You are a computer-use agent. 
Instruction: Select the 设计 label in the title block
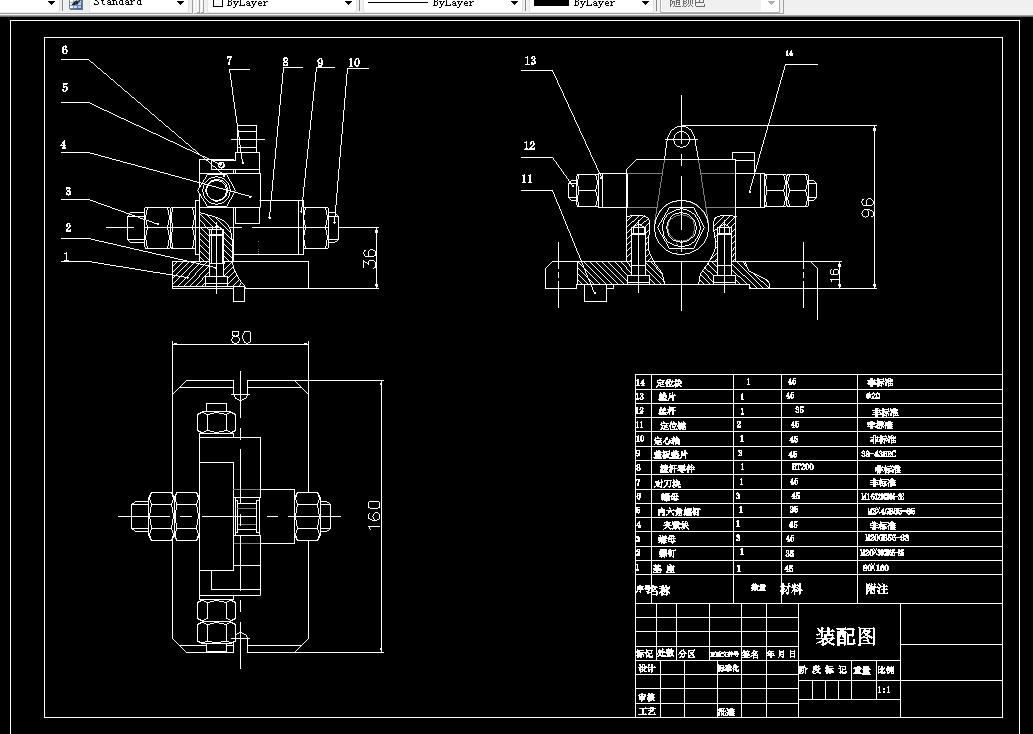coord(646,668)
